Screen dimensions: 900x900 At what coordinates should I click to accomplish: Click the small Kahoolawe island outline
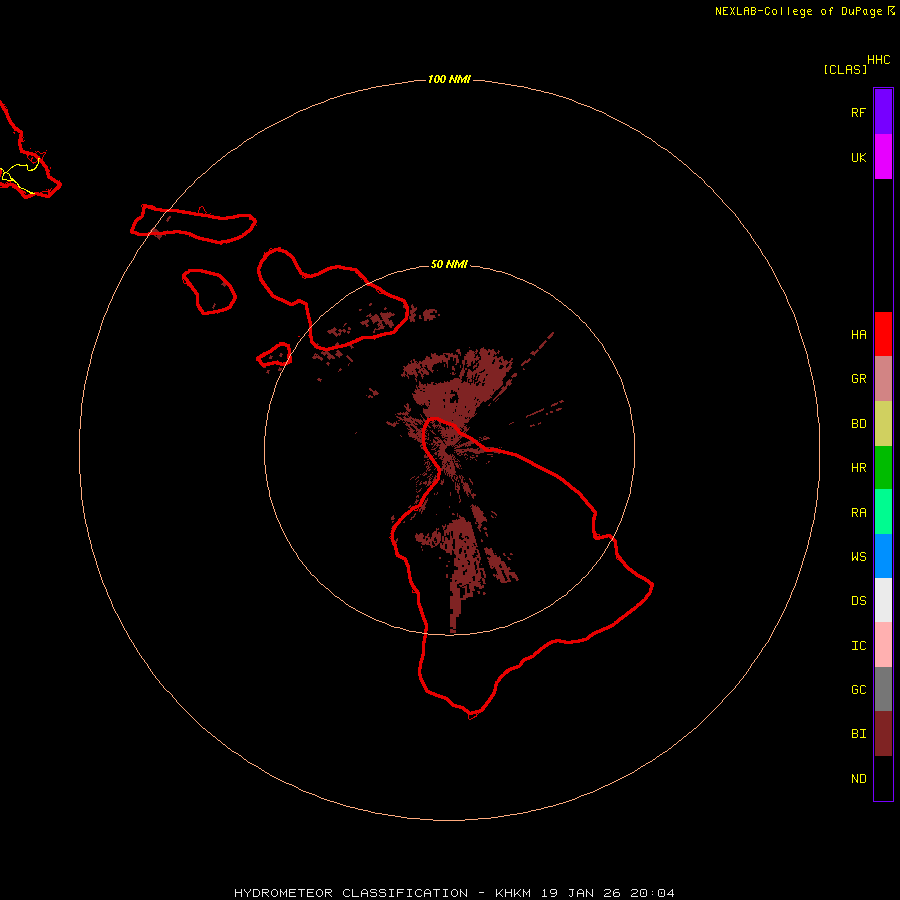click(x=274, y=355)
